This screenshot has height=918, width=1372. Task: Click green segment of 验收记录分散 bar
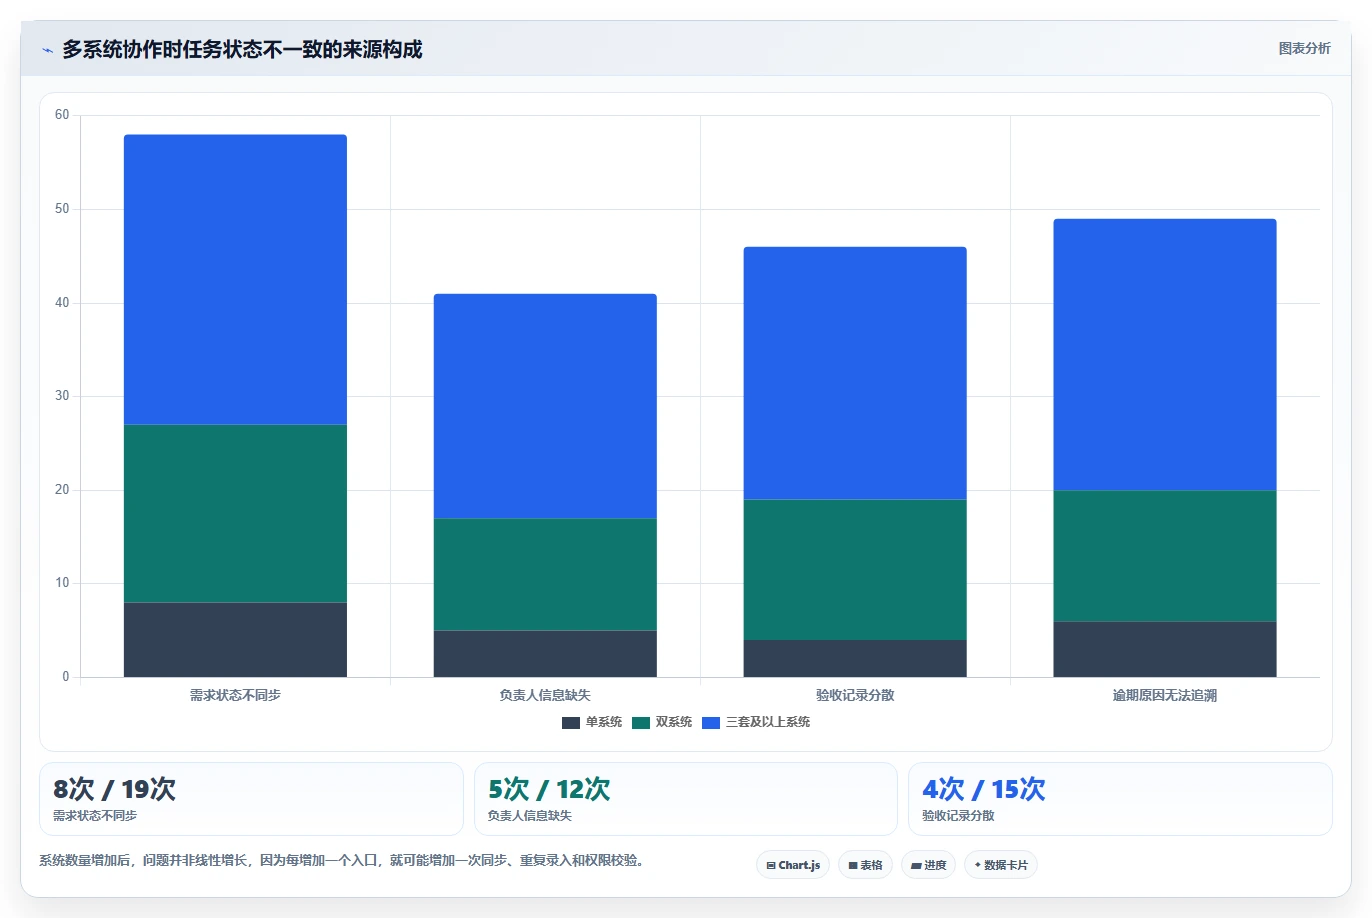855,569
